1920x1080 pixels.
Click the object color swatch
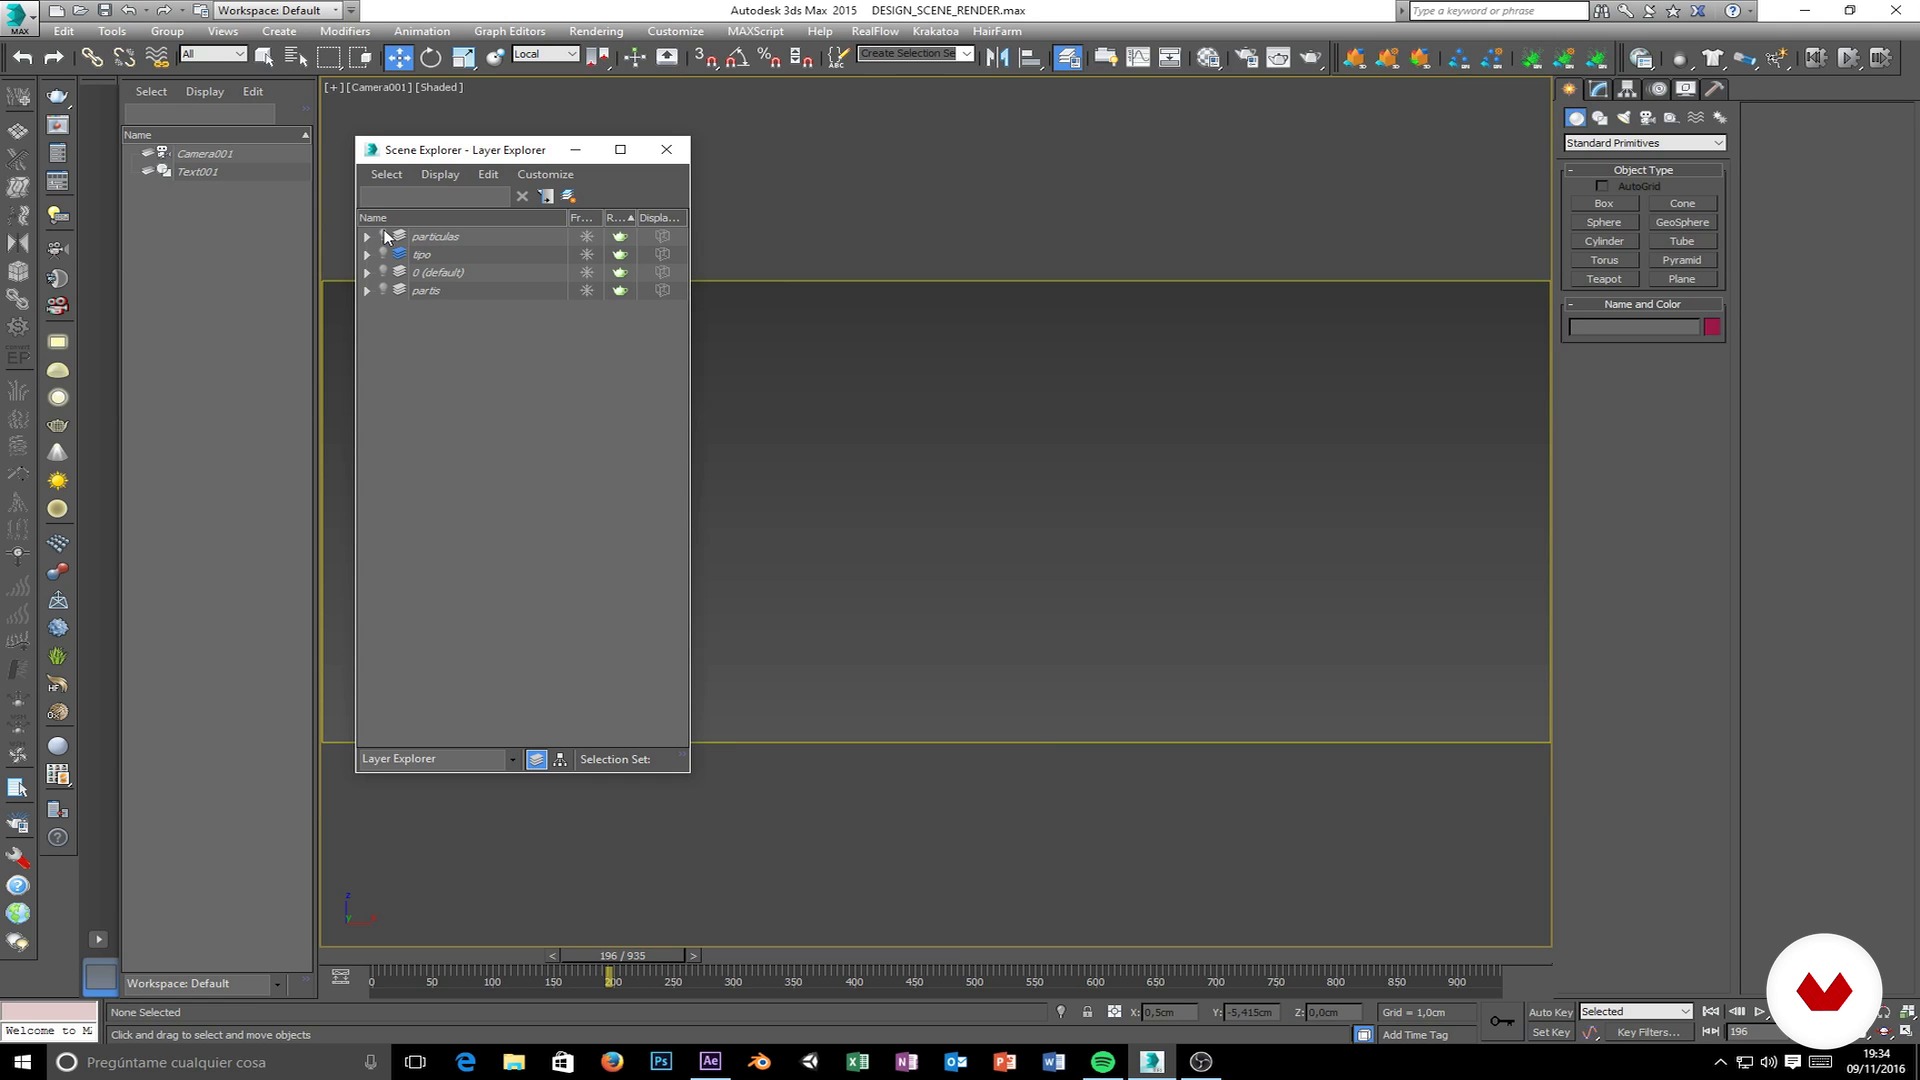[1712, 327]
